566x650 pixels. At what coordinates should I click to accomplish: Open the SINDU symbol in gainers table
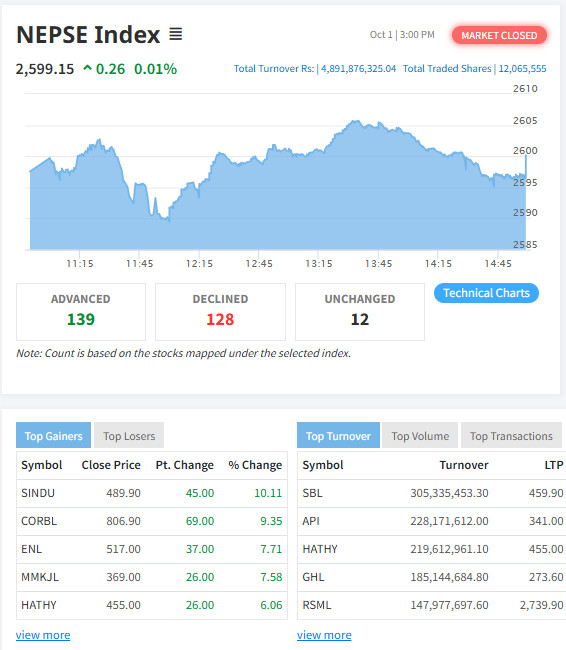(x=38, y=493)
